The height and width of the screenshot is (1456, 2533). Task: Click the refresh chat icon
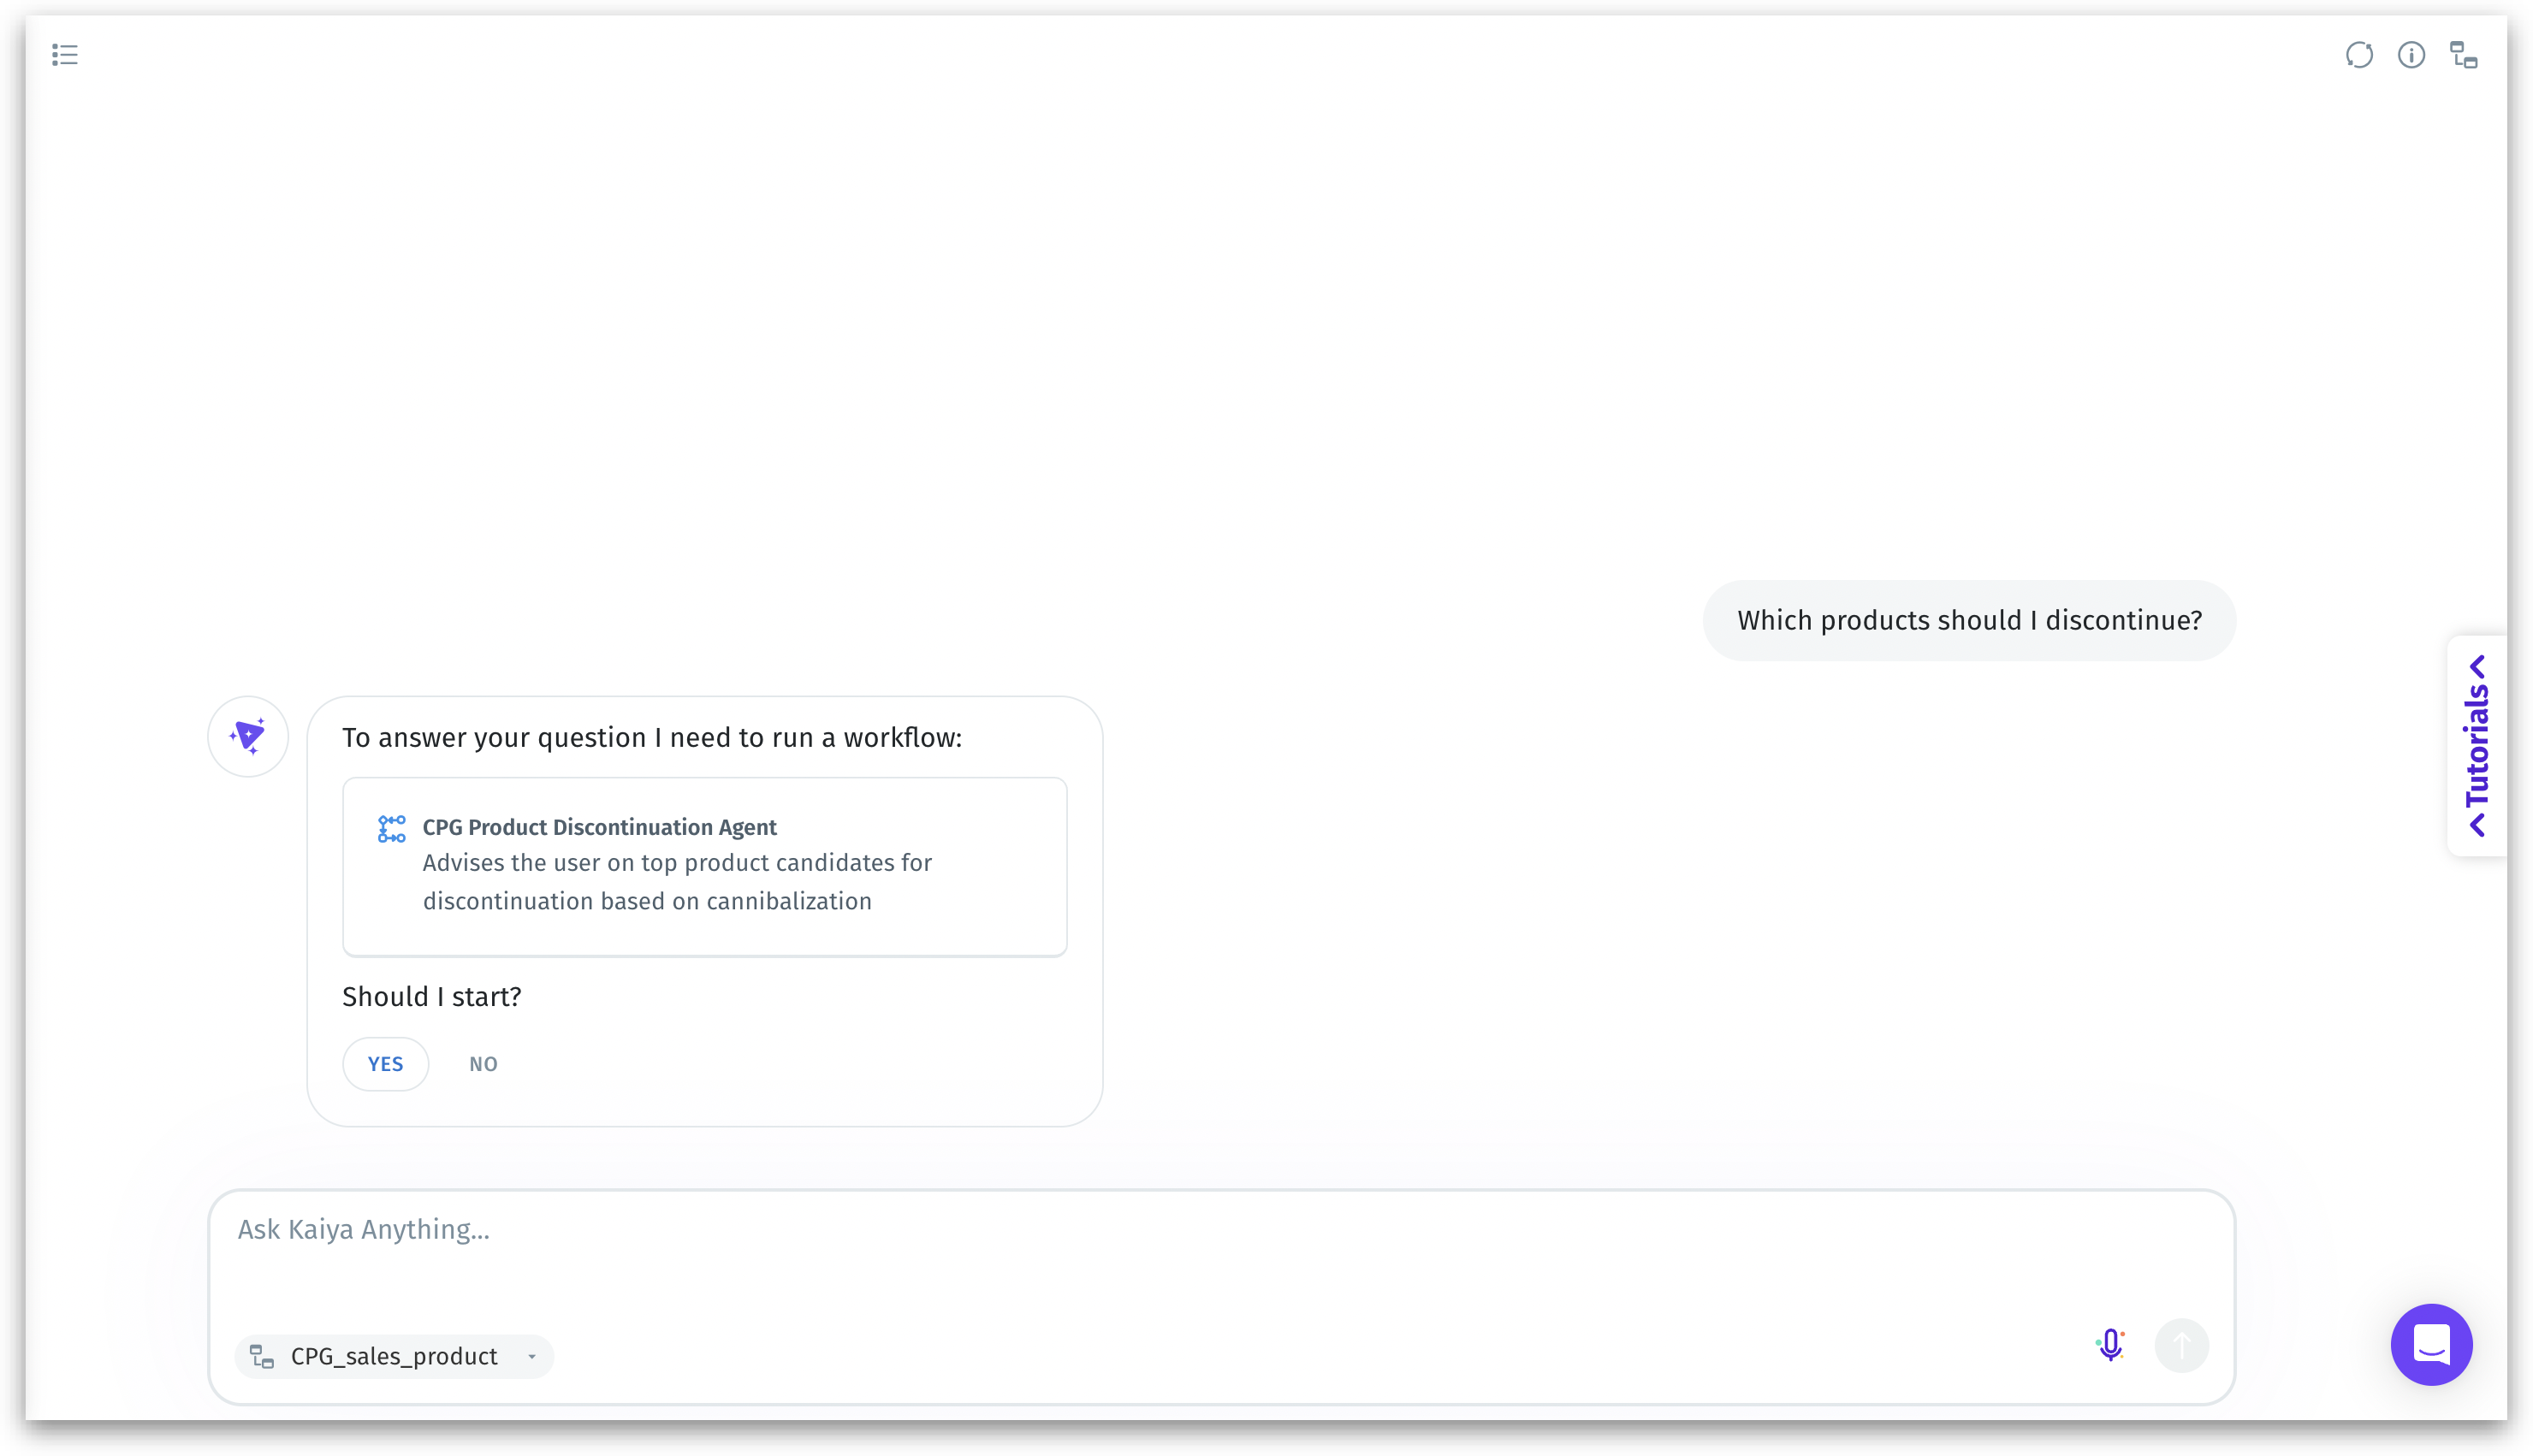tap(2358, 55)
